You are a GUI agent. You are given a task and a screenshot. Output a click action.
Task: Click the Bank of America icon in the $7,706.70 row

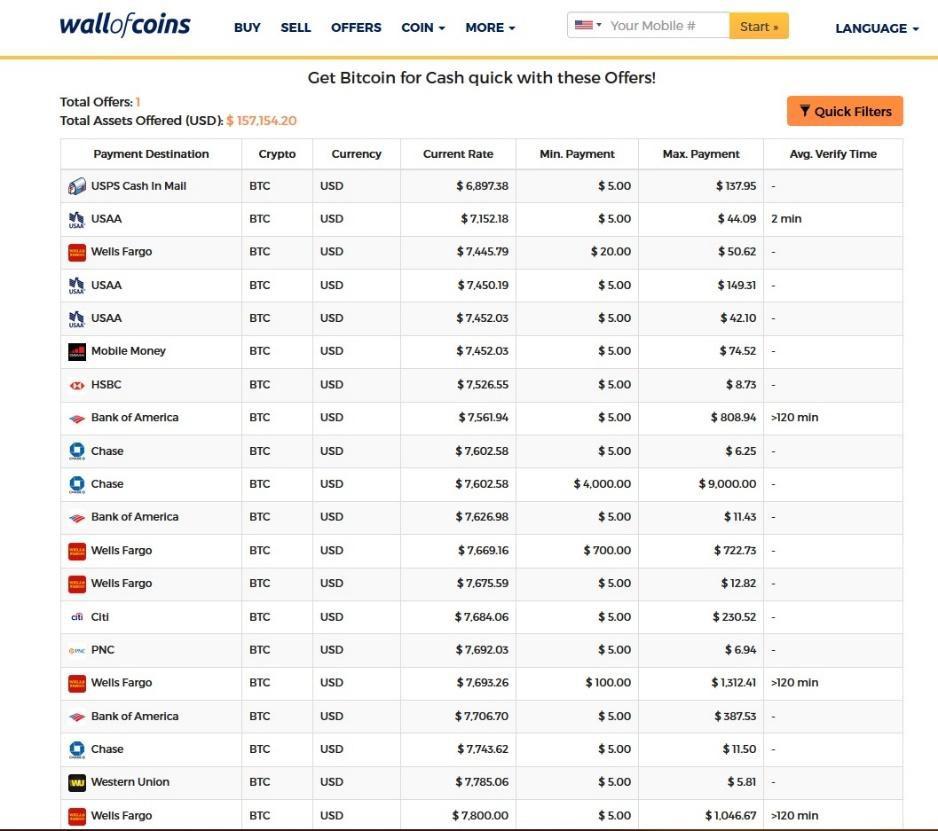click(77, 717)
